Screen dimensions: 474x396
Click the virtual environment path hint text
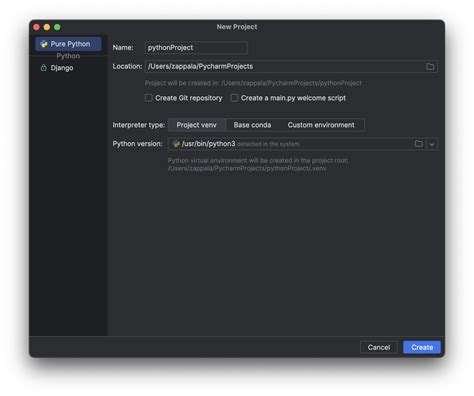pos(258,164)
